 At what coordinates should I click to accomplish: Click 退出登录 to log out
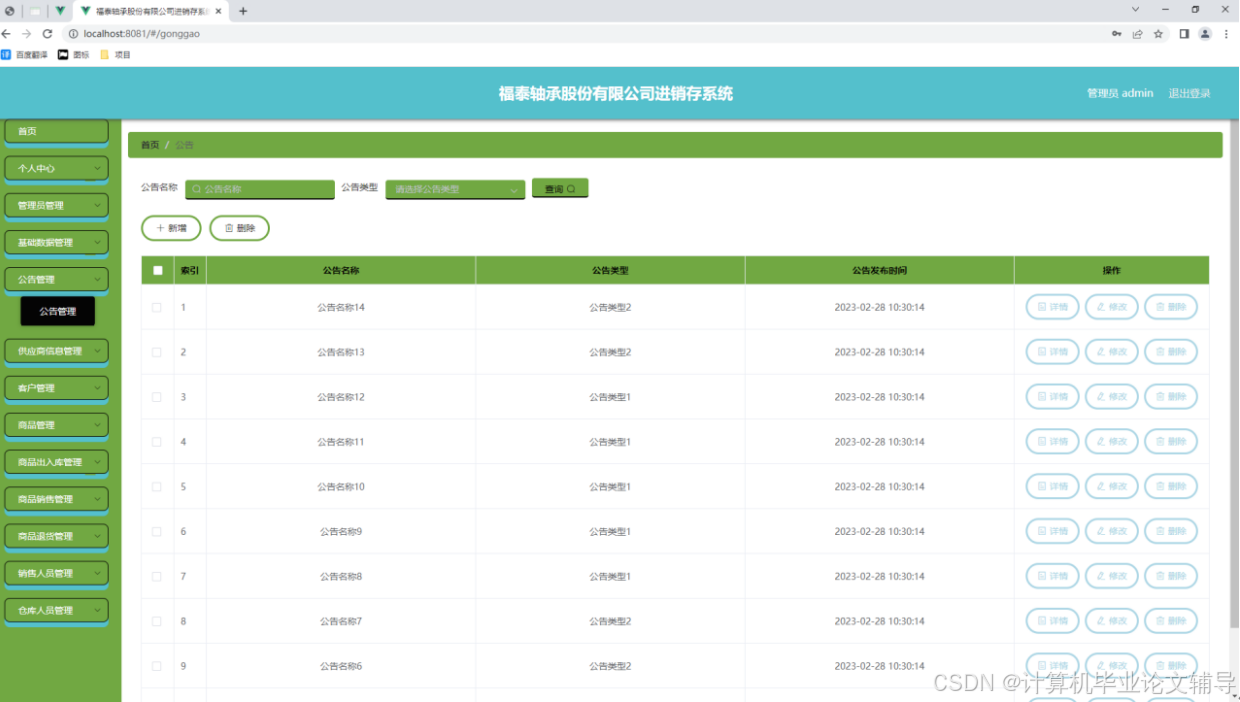tap(1189, 93)
